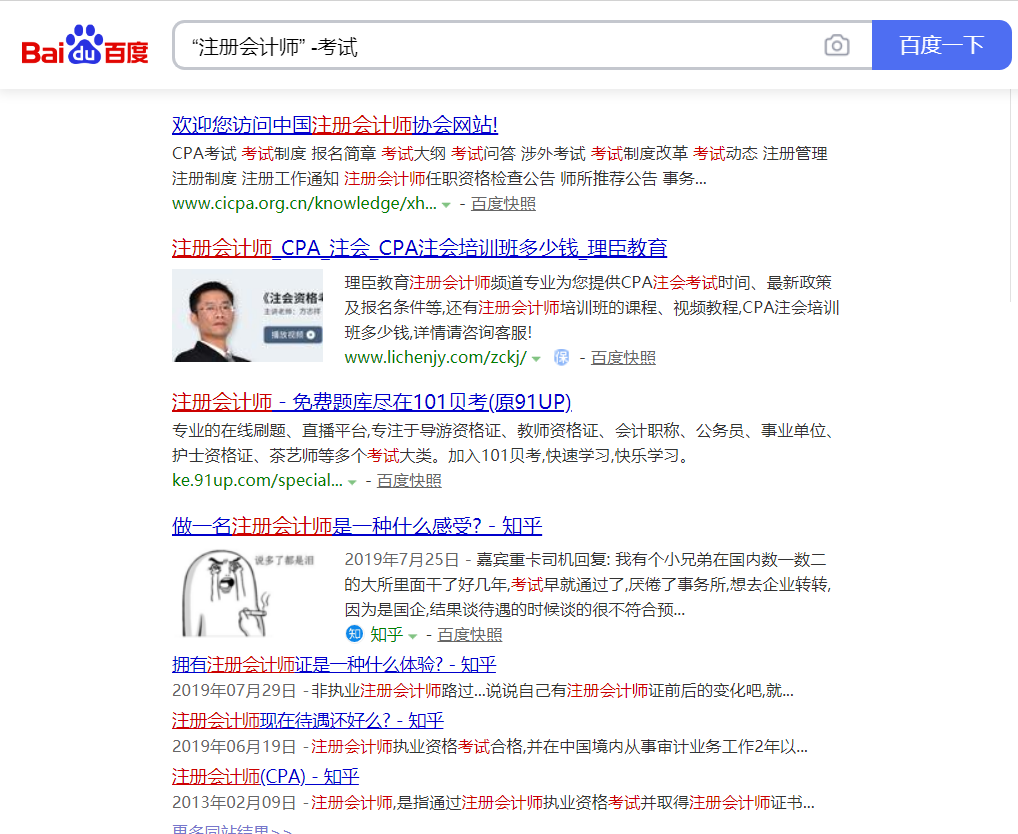Image resolution: width=1018 pixels, height=834 pixels.
Task: Open 欢迎您访问中国注册会计师协会网站 result
Action: (x=335, y=125)
